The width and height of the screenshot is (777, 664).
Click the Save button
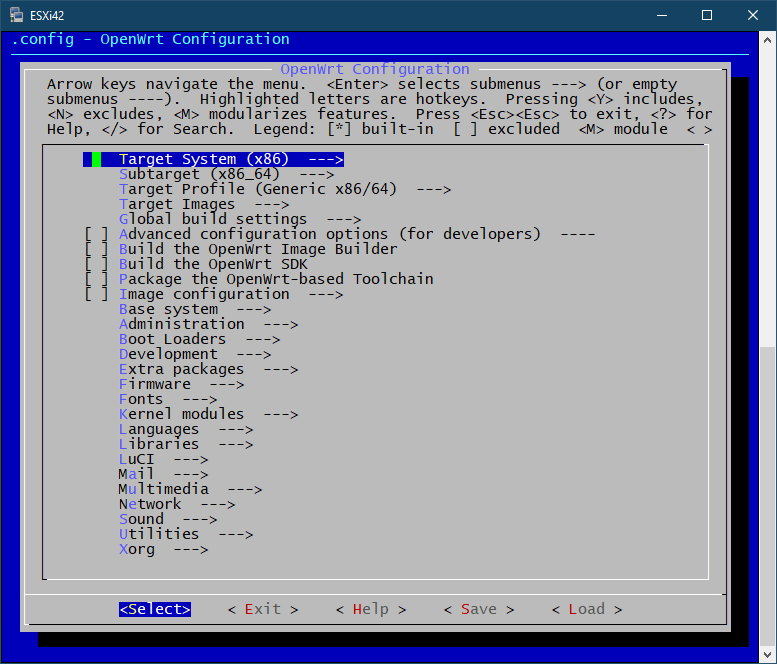pos(479,609)
